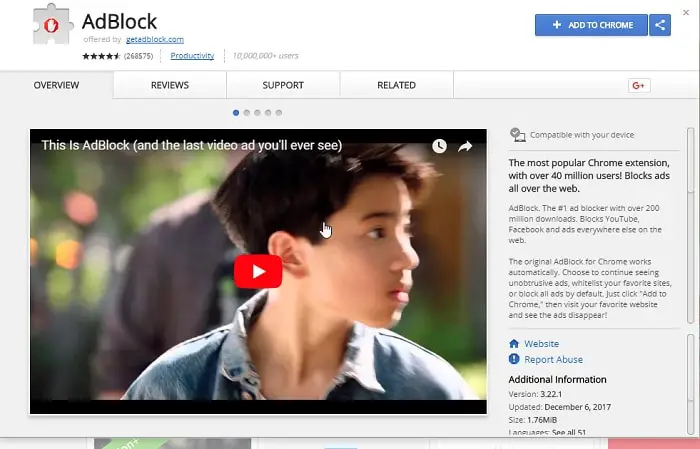
Task: Click the video share arrow icon
Action: pyautogui.click(x=465, y=146)
